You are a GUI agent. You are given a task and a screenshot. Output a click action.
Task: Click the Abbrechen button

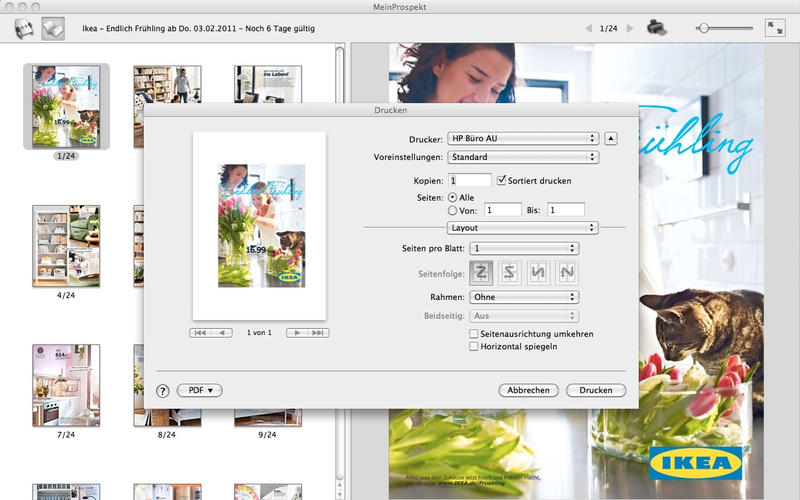click(x=528, y=390)
